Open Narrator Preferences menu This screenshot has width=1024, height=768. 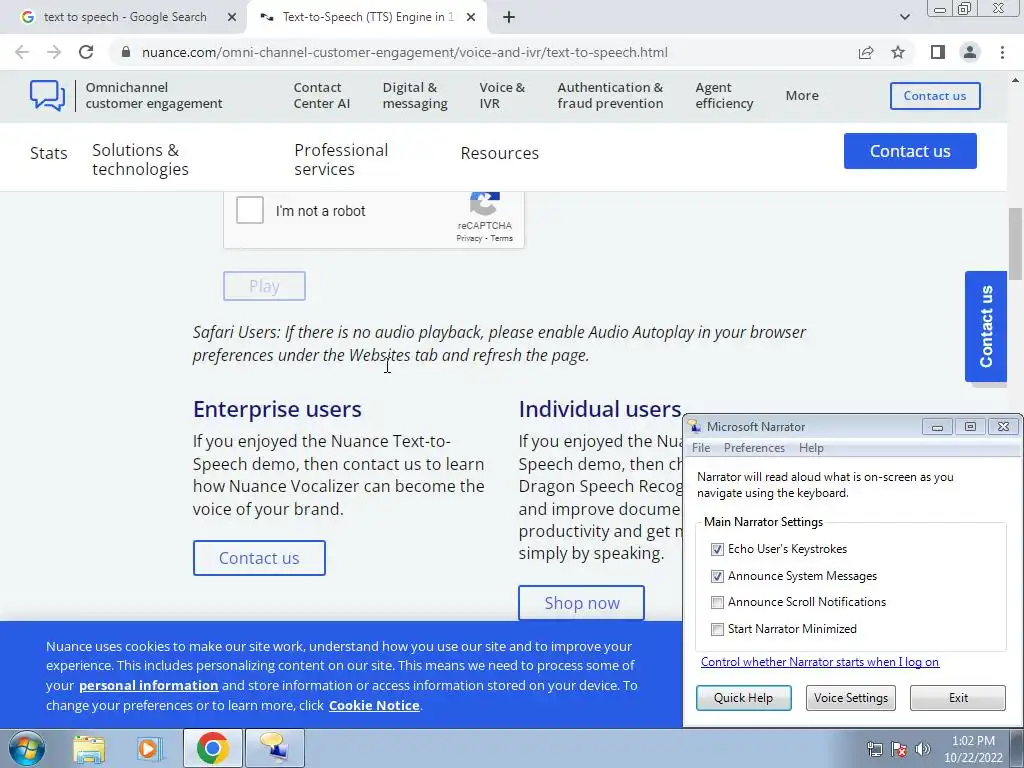pos(754,448)
